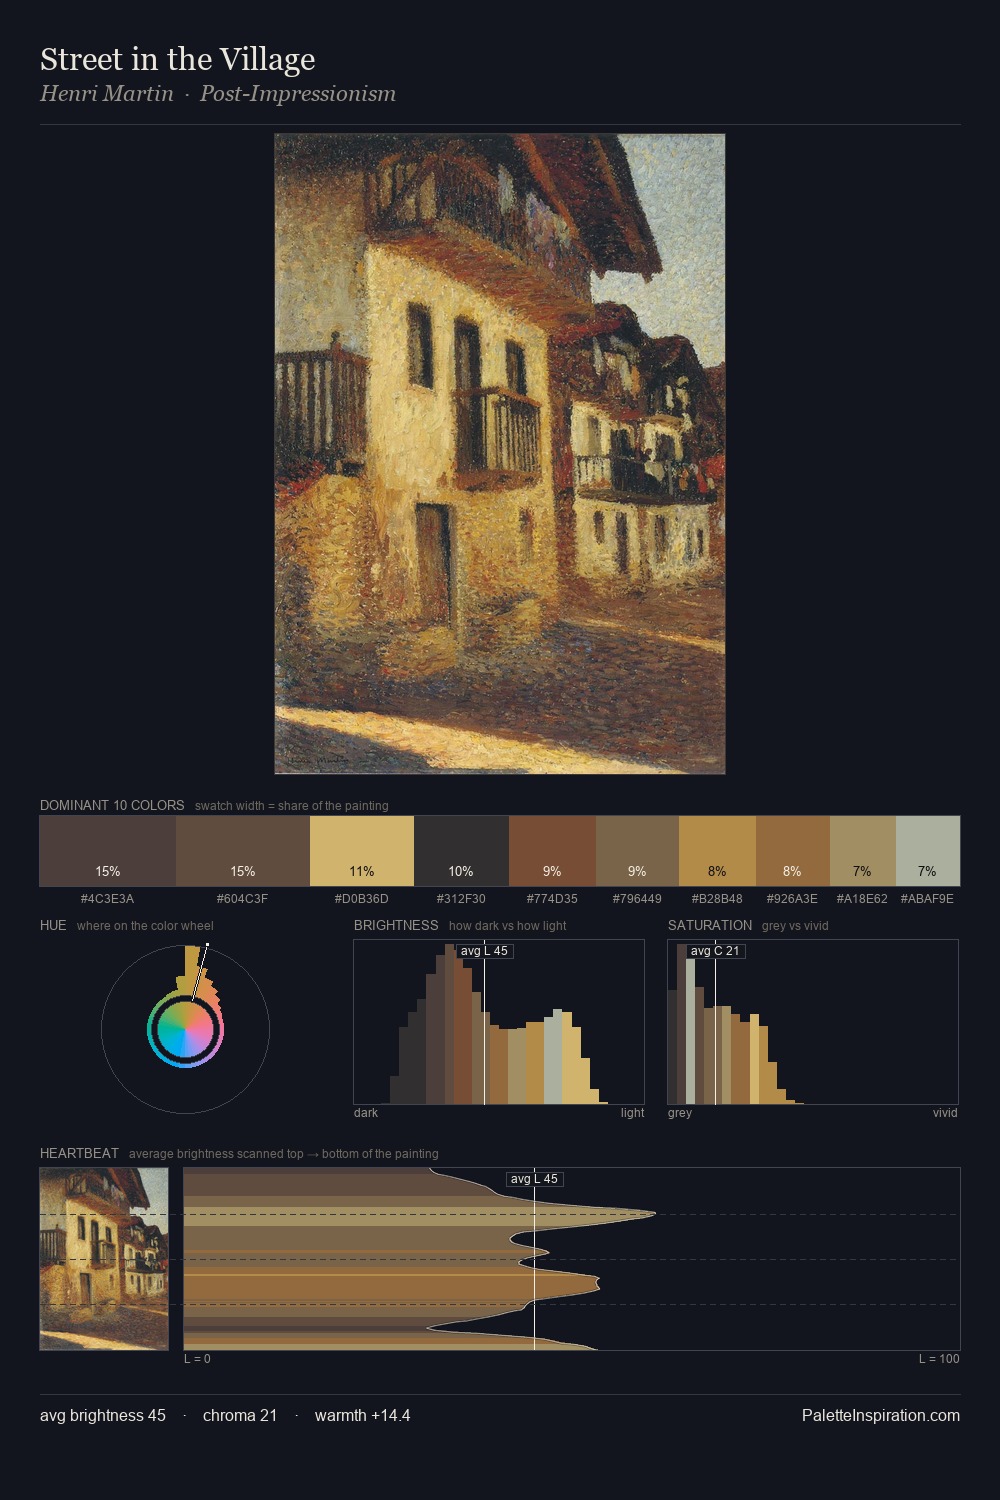Open the main Street in the Village painting

(x=500, y=454)
